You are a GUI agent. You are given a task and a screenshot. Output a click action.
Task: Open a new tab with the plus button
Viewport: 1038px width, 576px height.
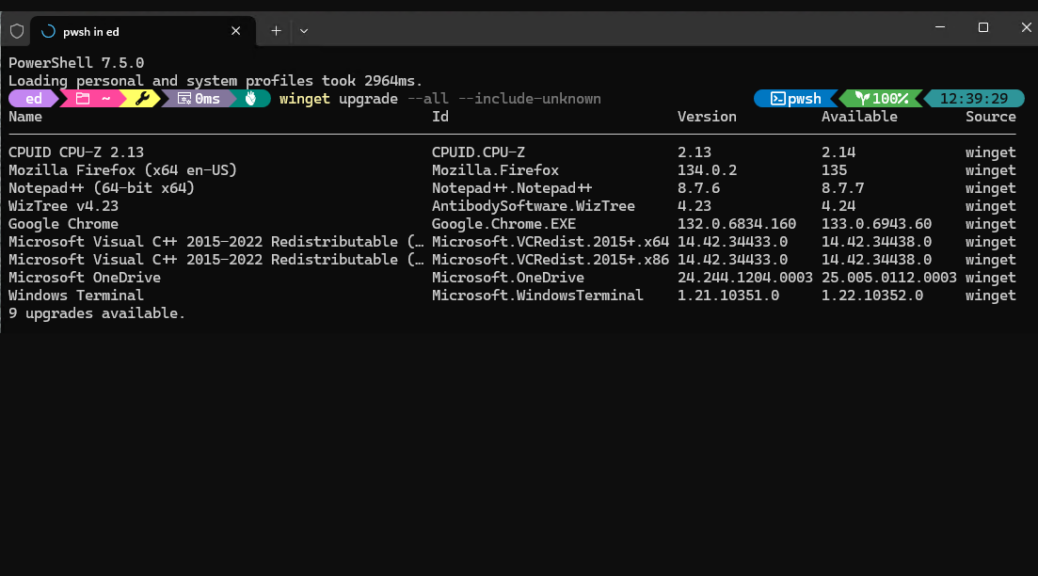[276, 31]
